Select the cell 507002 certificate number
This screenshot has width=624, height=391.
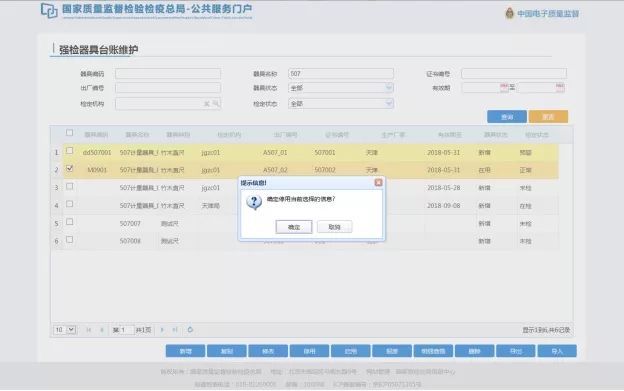point(325,170)
